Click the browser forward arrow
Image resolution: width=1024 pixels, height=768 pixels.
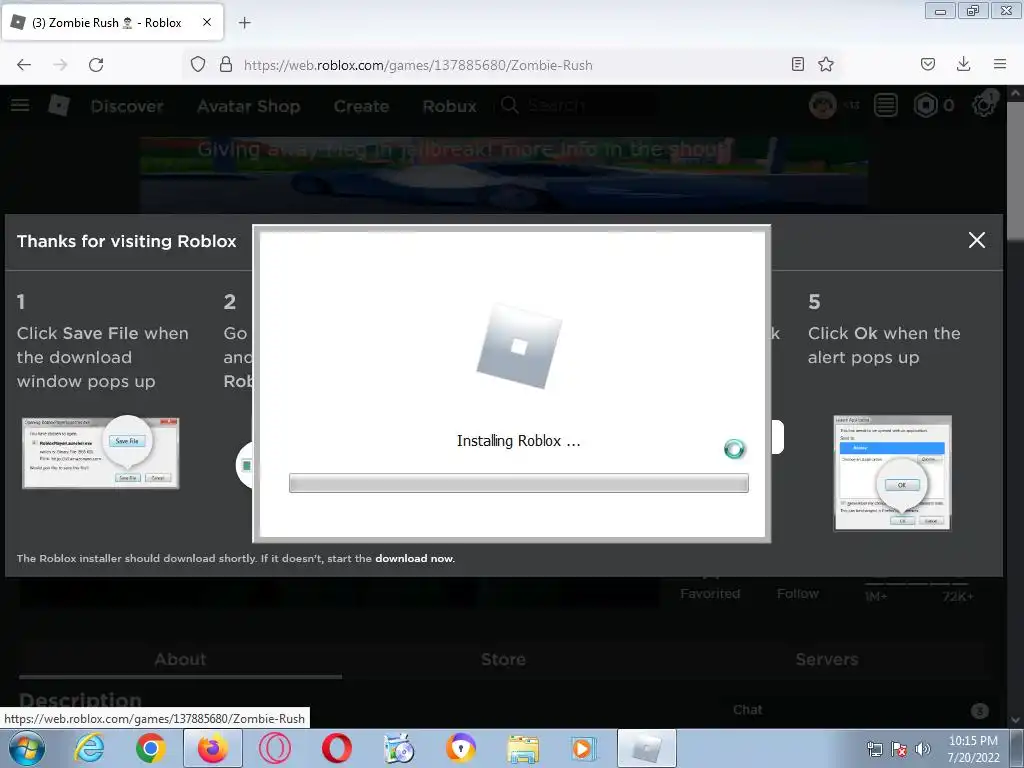(x=60, y=65)
